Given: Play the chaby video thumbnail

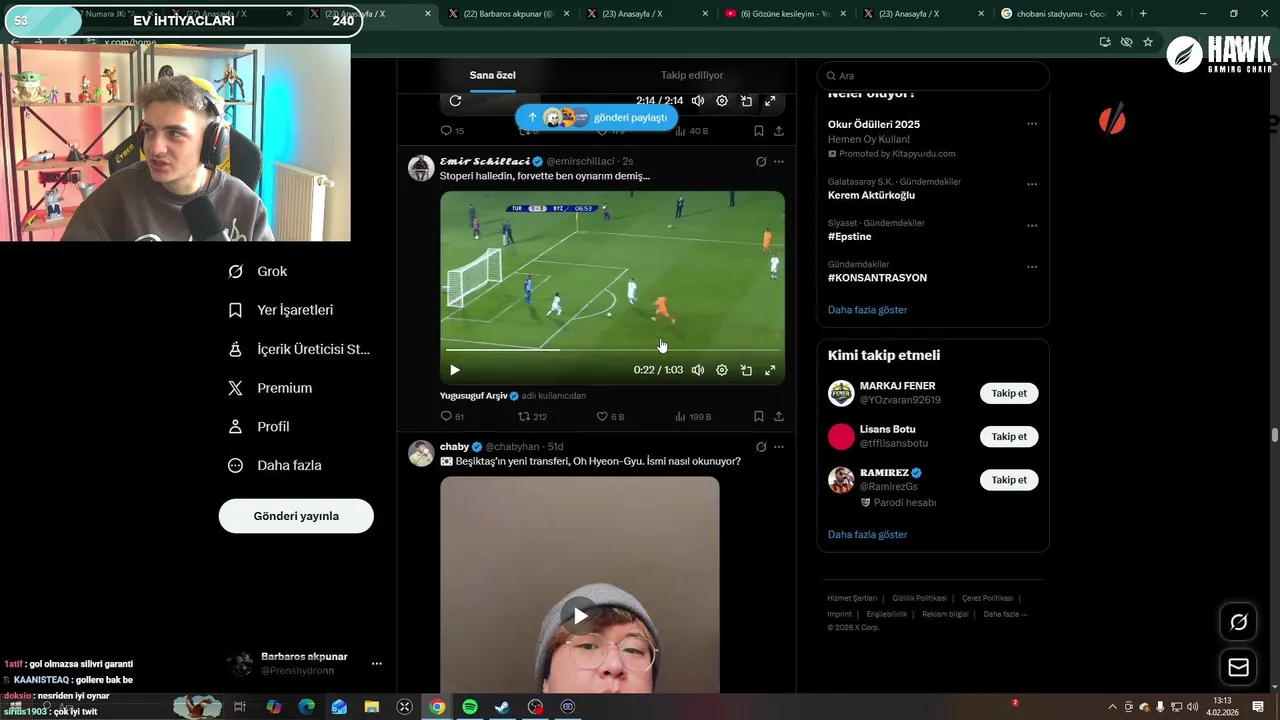Looking at the screenshot, I should click(x=580, y=616).
